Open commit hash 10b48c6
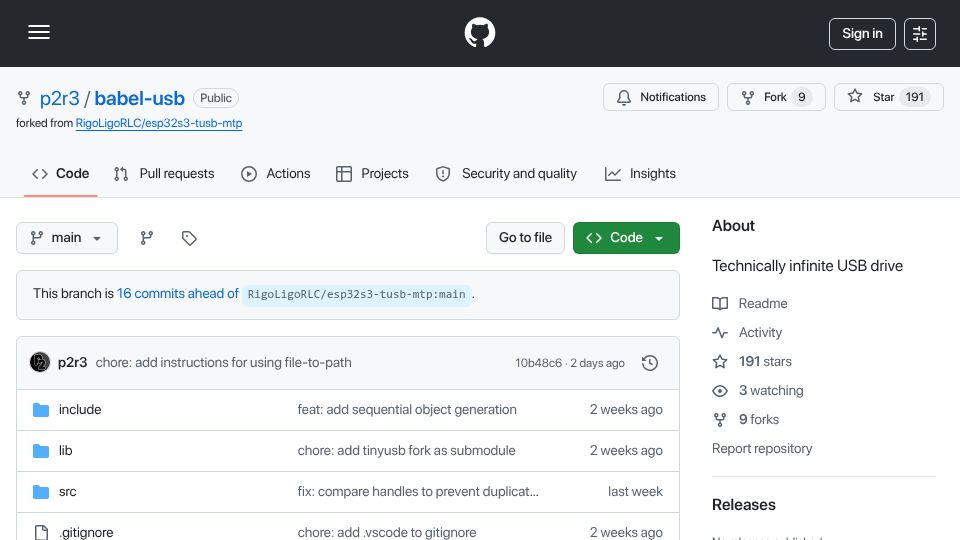Viewport: 960px width, 540px height. [x=538, y=362]
